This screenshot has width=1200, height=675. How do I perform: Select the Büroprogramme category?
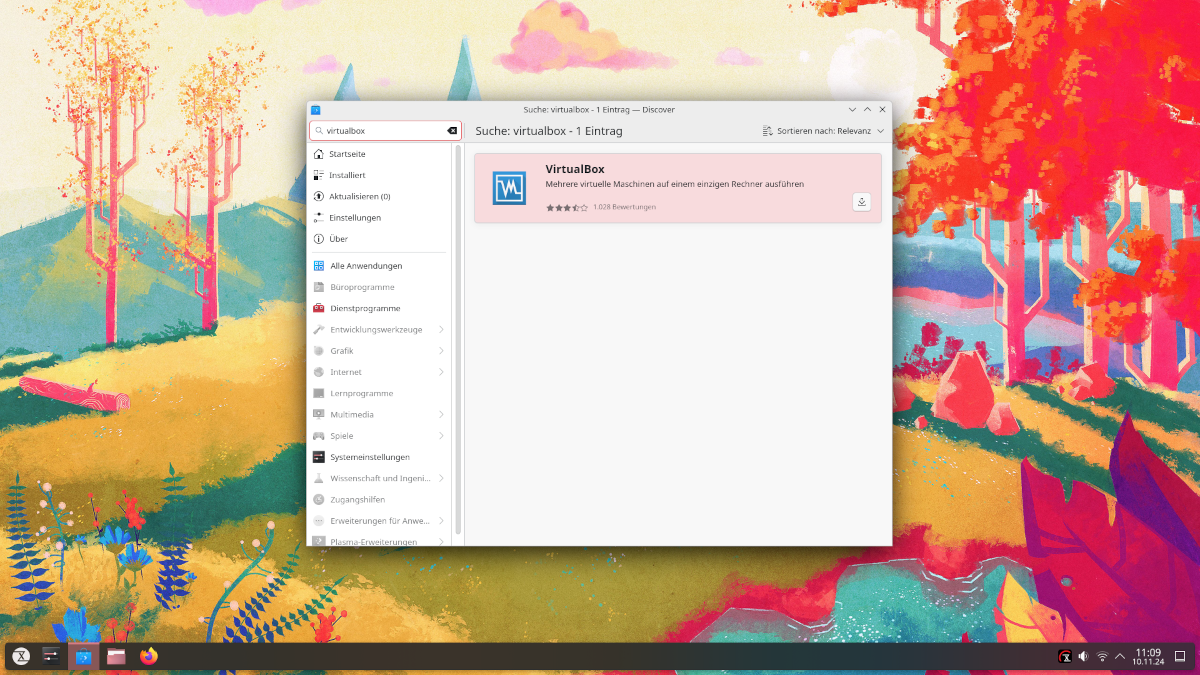point(380,287)
